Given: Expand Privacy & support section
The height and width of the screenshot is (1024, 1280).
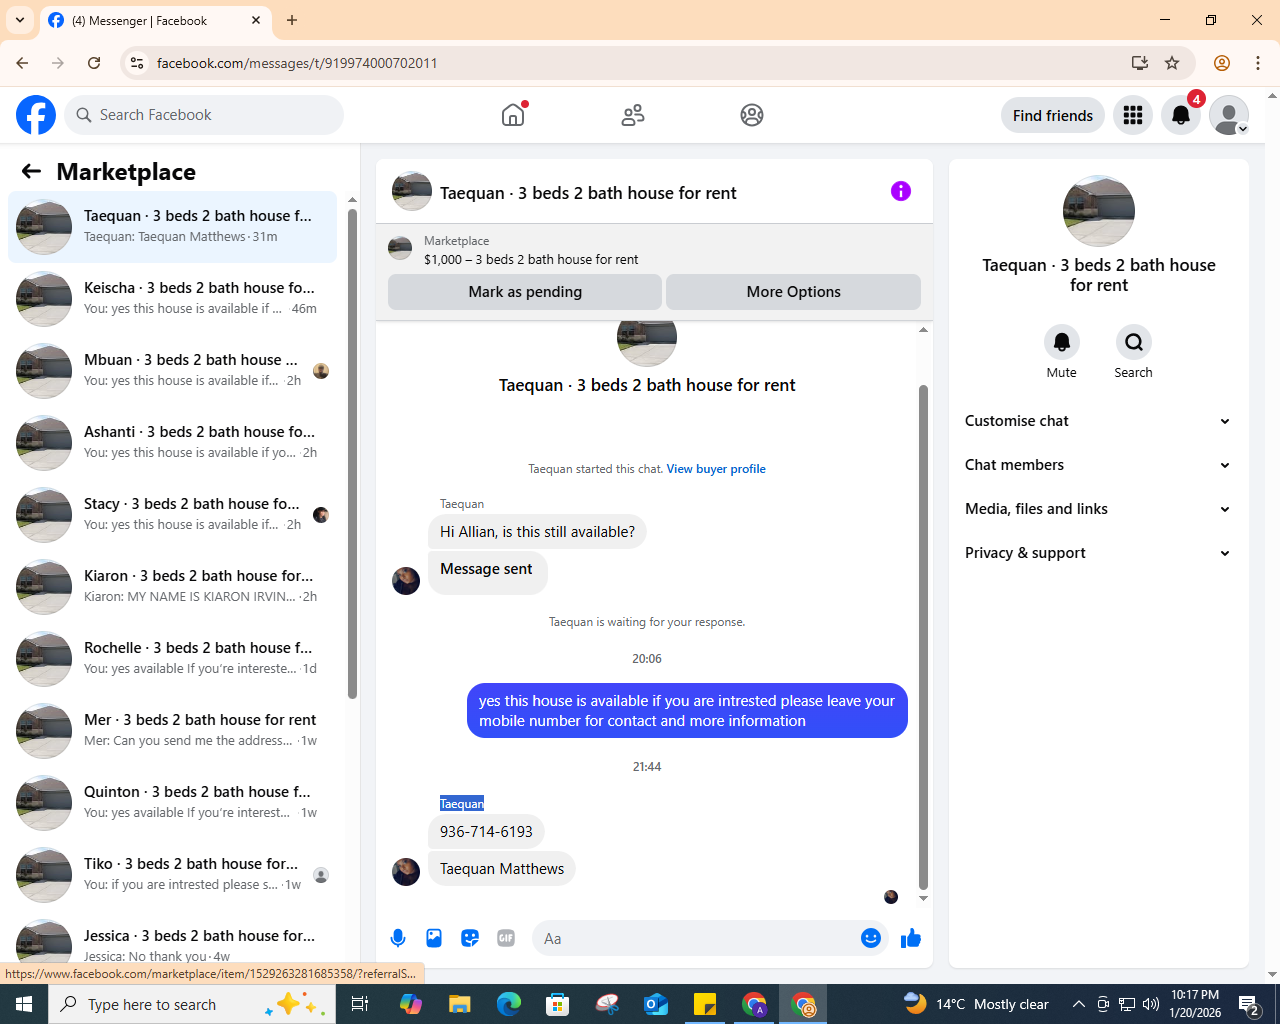Looking at the screenshot, I should pyautogui.click(x=1098, y=553).
